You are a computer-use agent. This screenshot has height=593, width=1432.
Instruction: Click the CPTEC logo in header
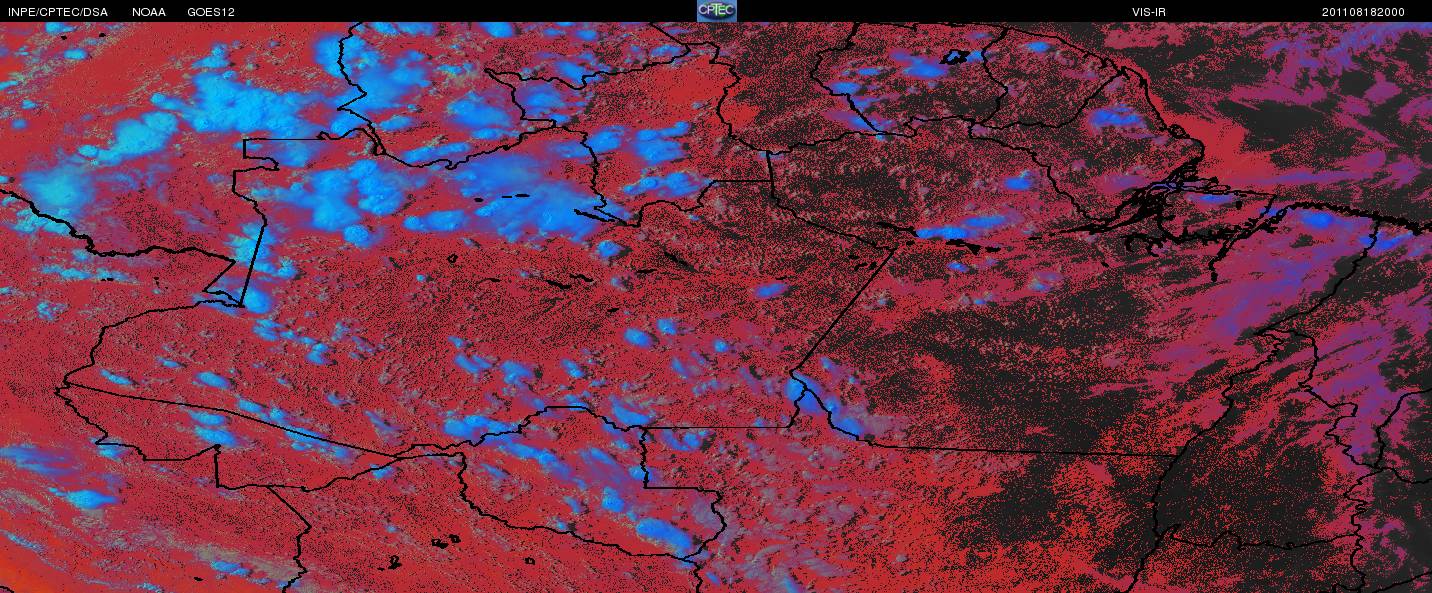click(x=716, y=11)
